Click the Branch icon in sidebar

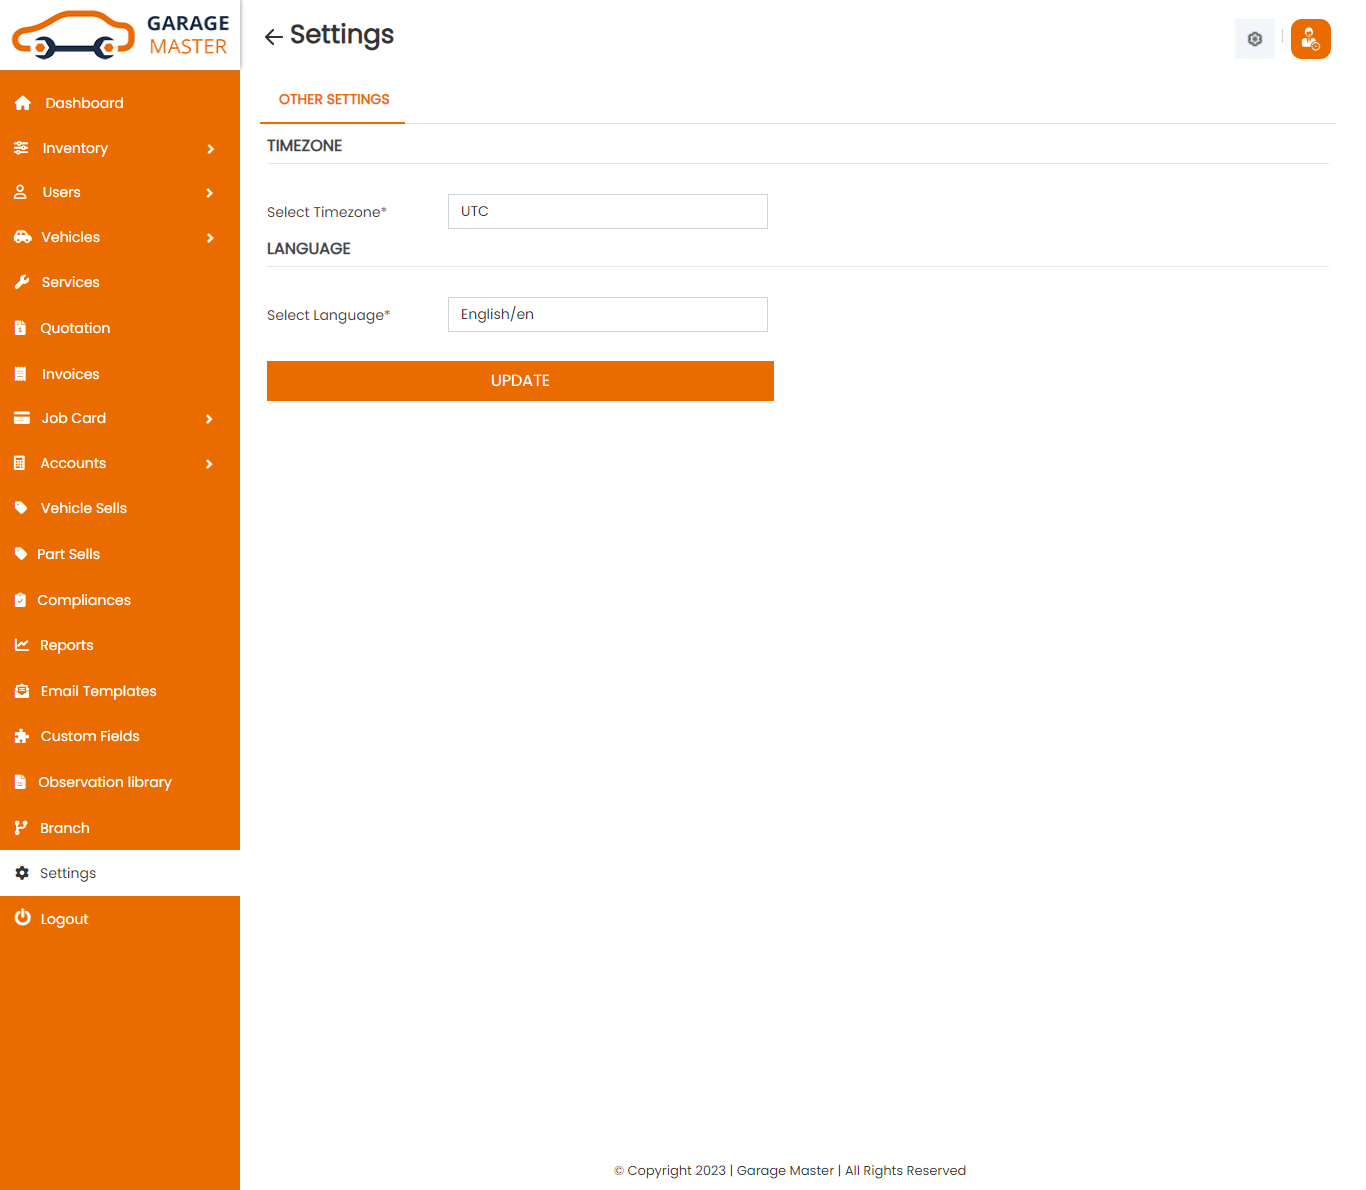pos(21,828)
